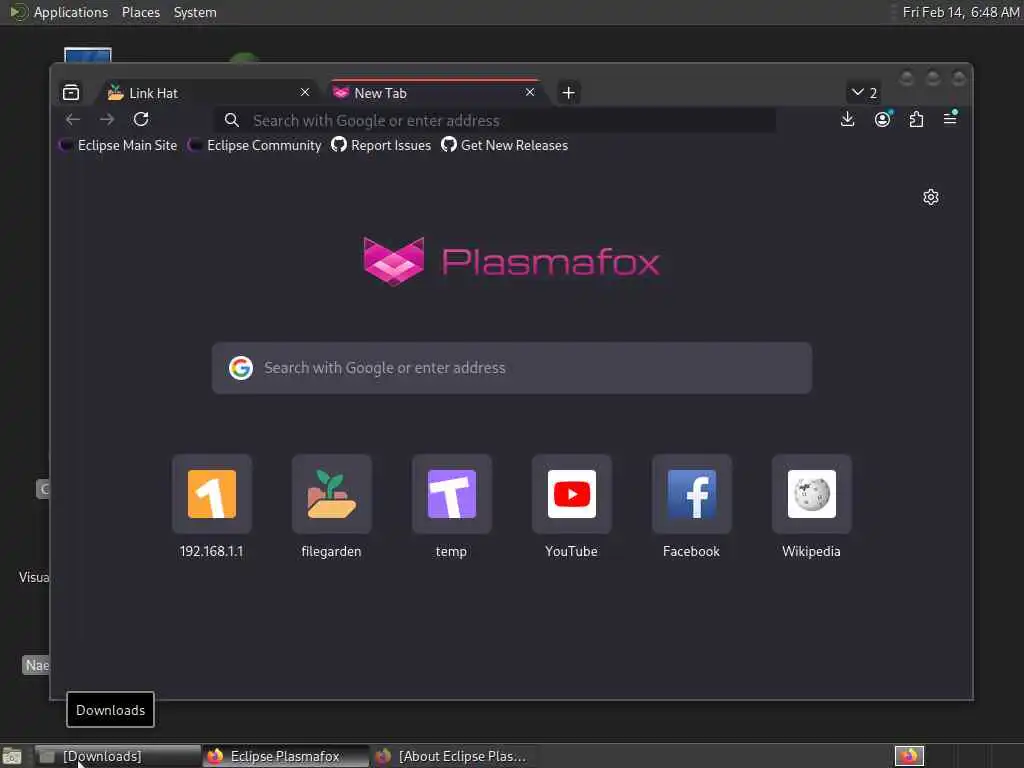Select the New Tab tab

click(435, 93)
